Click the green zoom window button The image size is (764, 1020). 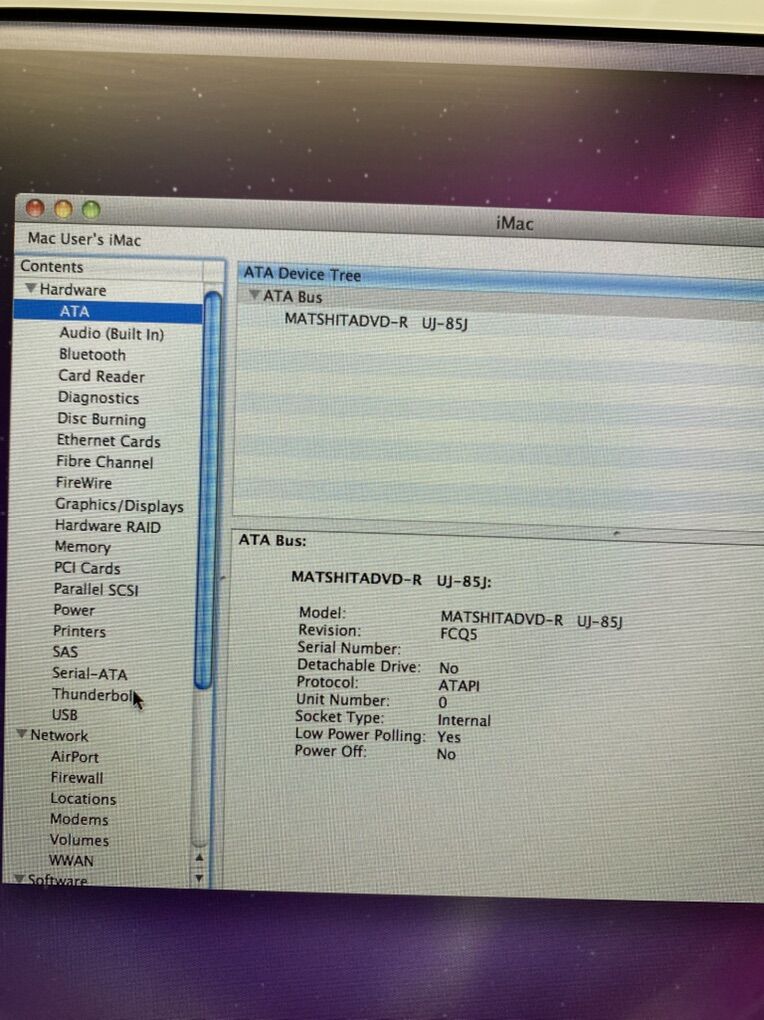pos(91,210)
